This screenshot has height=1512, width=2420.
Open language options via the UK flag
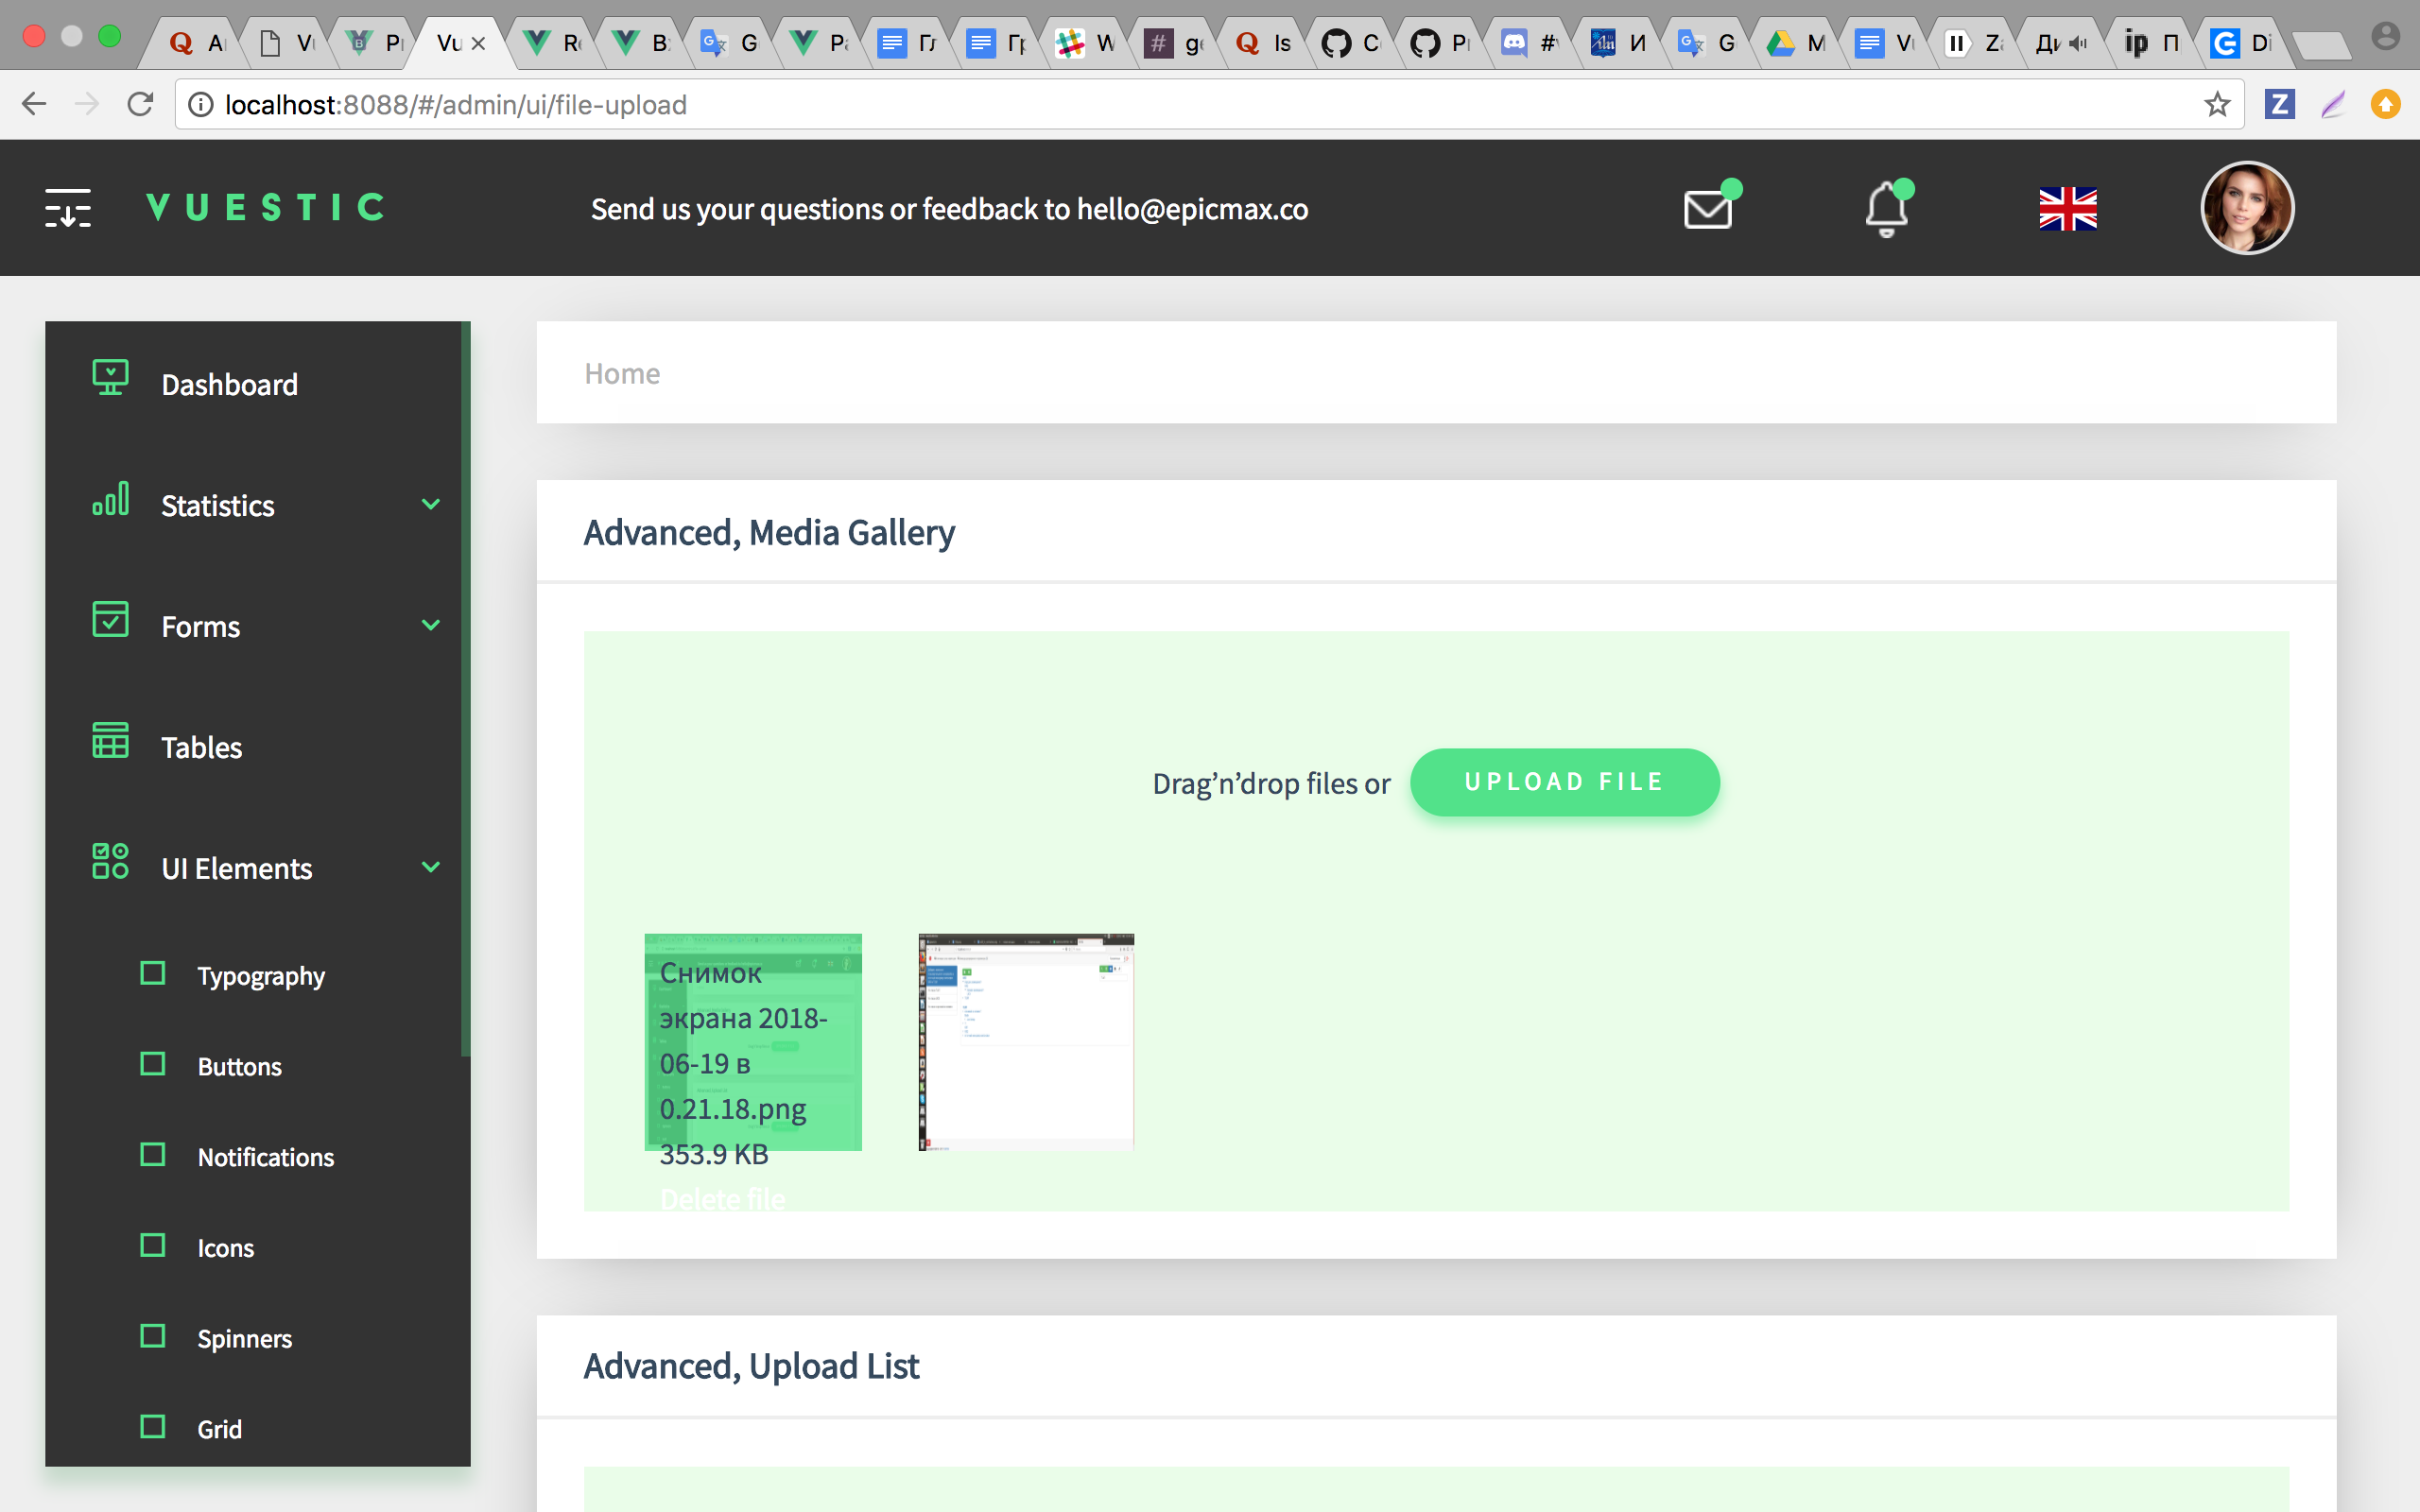[2066, 208]
